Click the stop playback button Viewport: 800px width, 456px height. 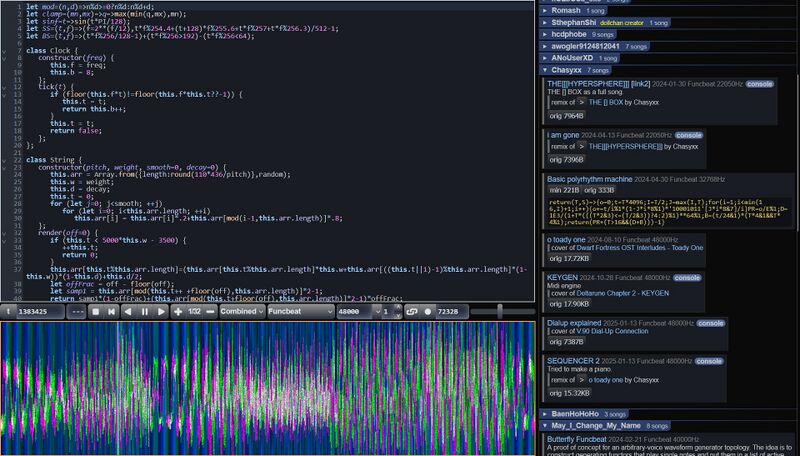[x=95, y=312]
